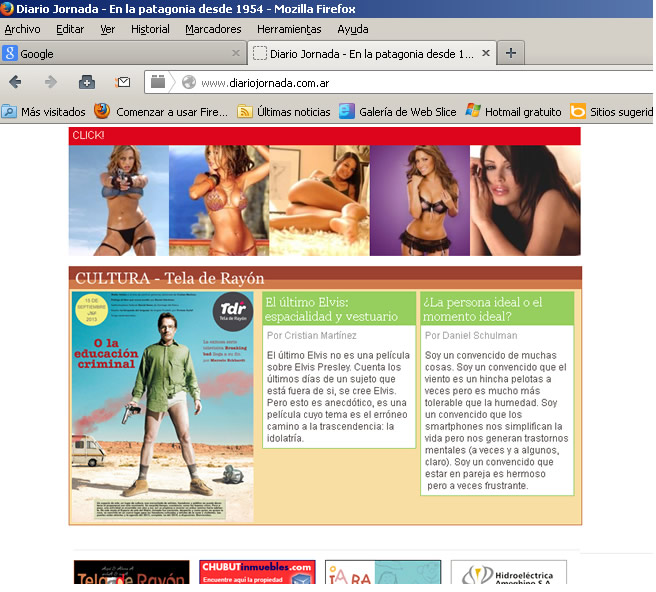Open first gallery photo with toy gun
Viewport: 656px width, 592px height.
[119, 200]
